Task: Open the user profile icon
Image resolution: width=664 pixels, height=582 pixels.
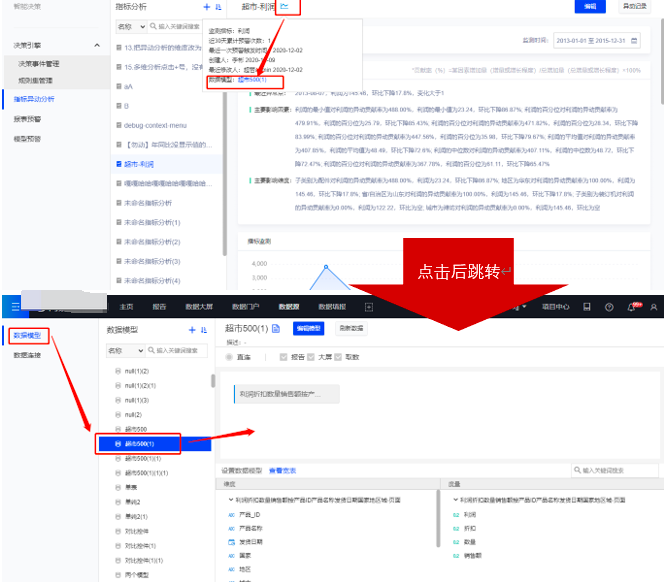Action: [x=653, y=307]
